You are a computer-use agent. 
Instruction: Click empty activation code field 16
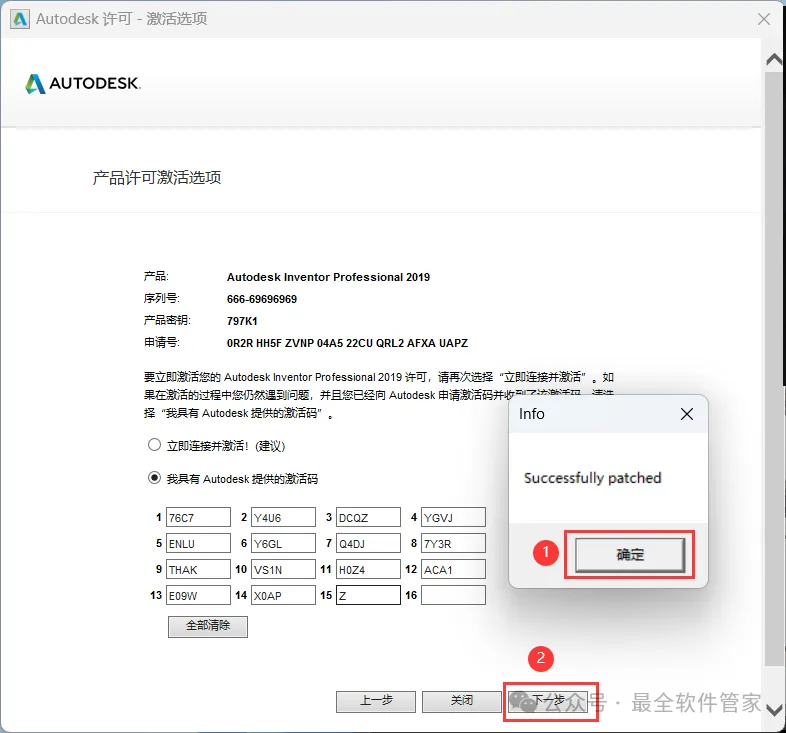453,596
